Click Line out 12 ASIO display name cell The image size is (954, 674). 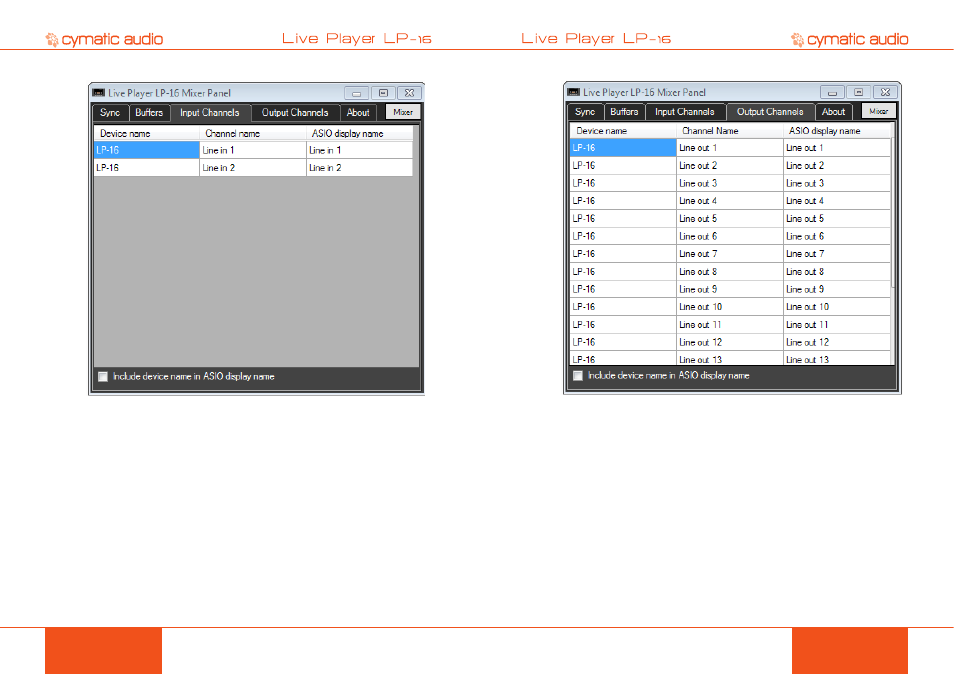[837, 342]
